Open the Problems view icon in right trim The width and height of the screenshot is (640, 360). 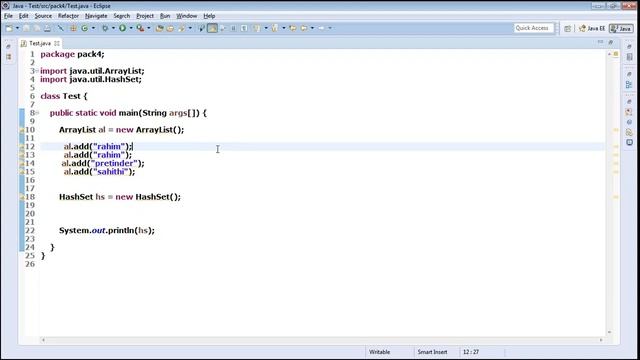tap(629, 111)
